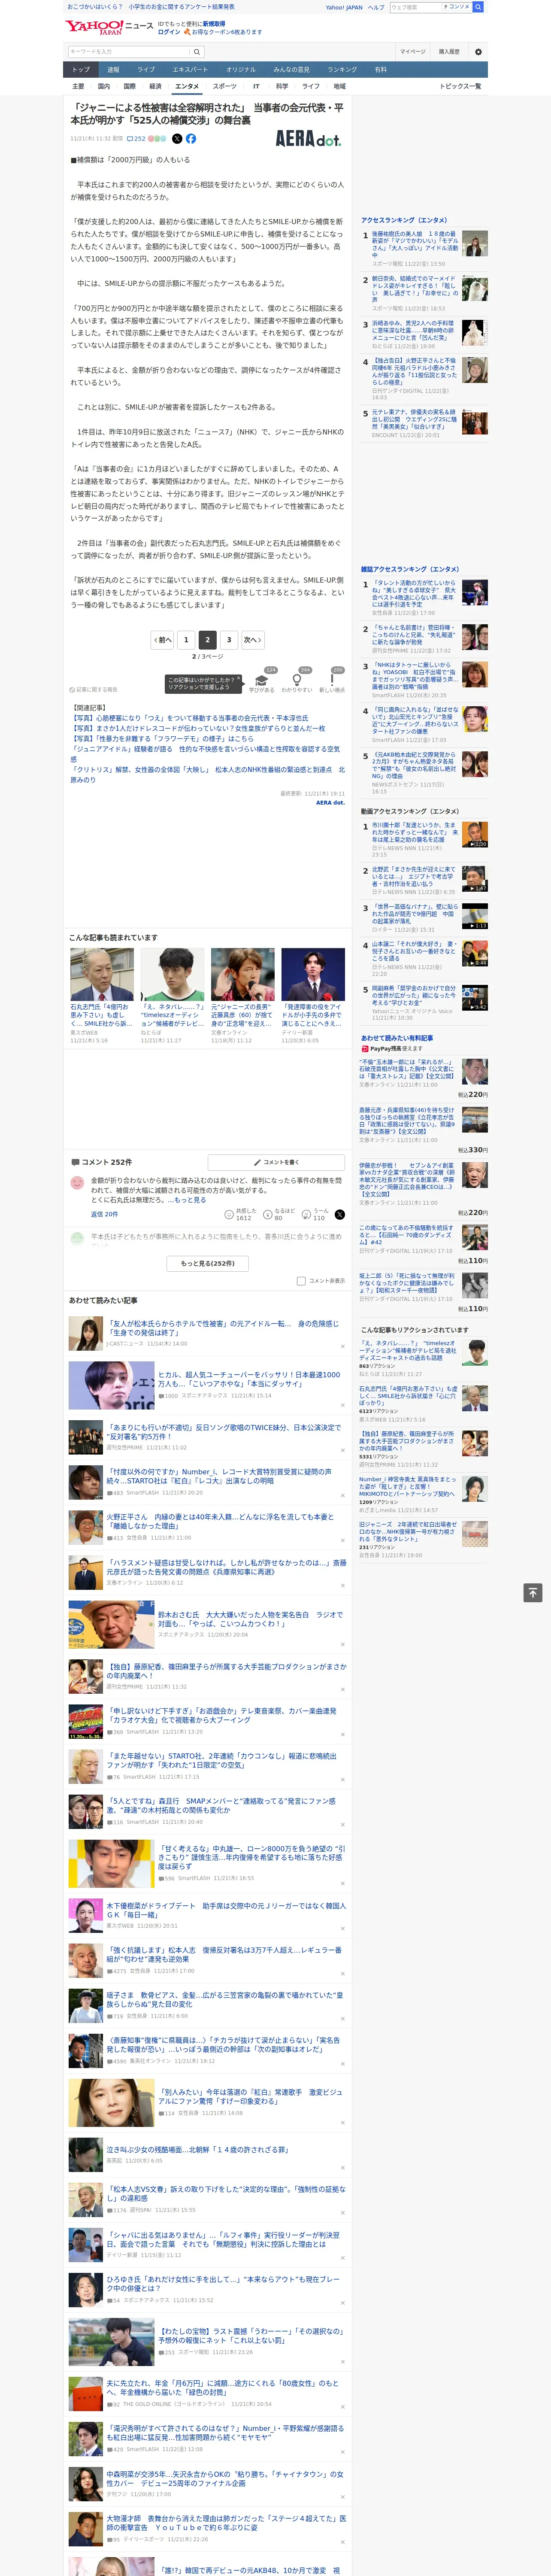Go to pagination page 1

[x=186, y=640]
